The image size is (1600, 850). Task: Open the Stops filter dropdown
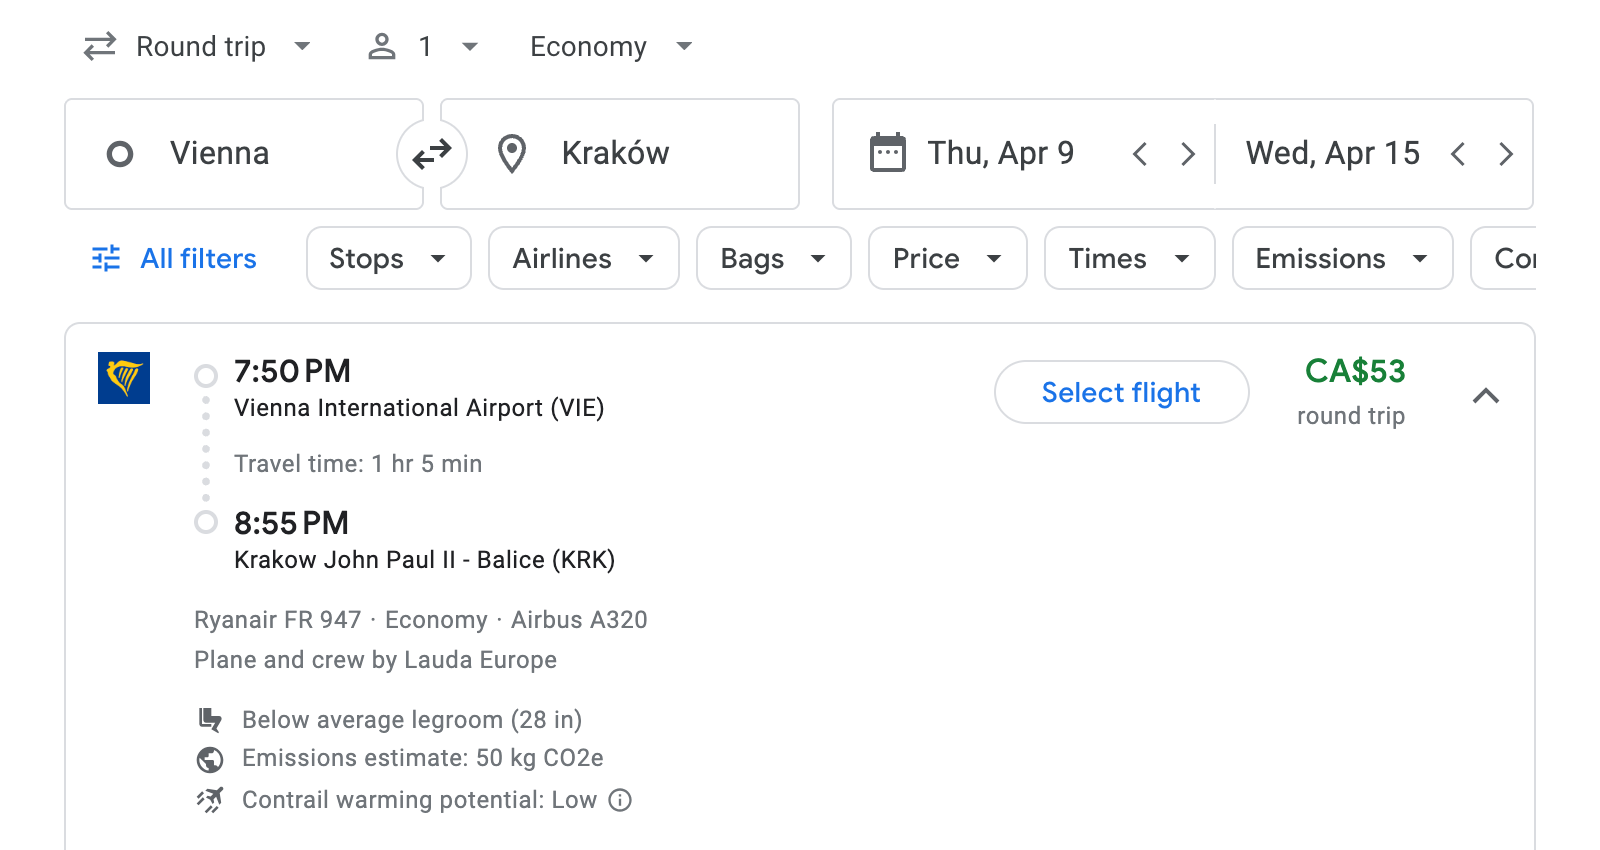[388, 258]
